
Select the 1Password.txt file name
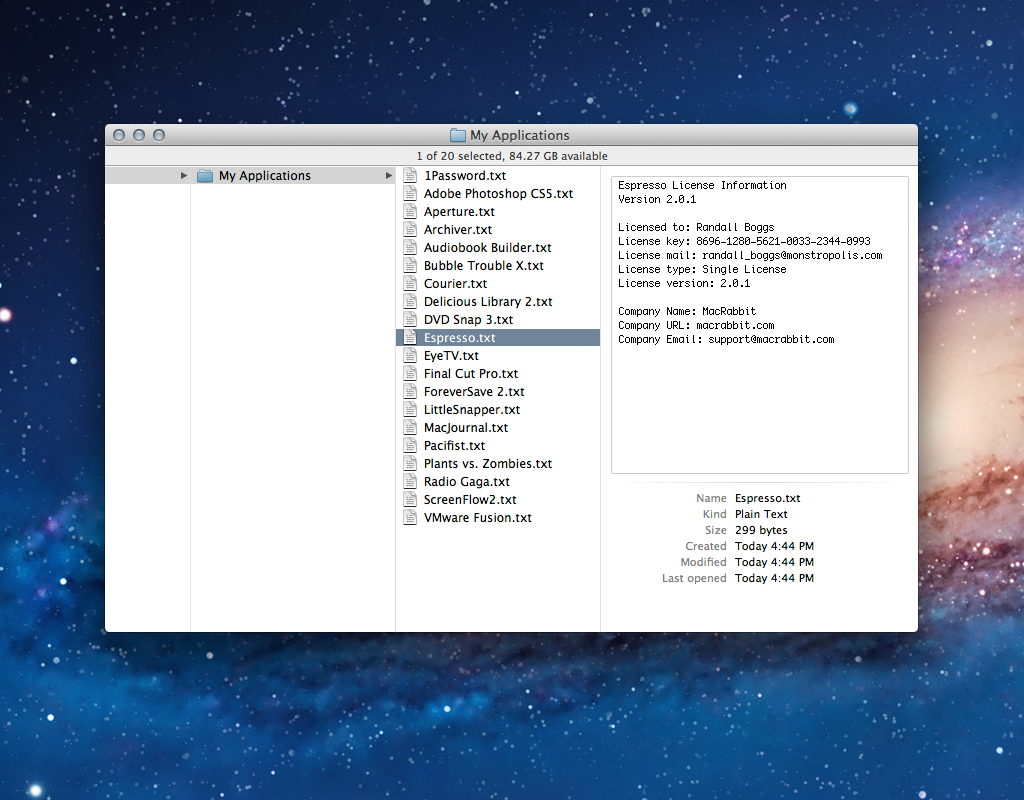point(465,176)
